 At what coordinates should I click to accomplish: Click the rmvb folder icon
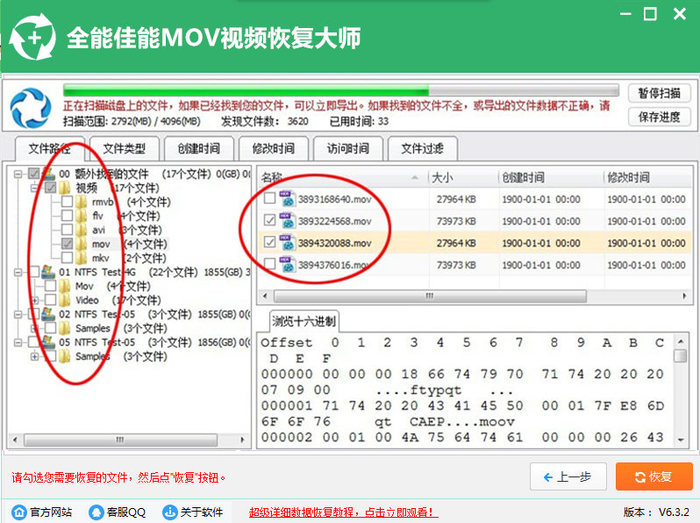(x=82, y=201)
